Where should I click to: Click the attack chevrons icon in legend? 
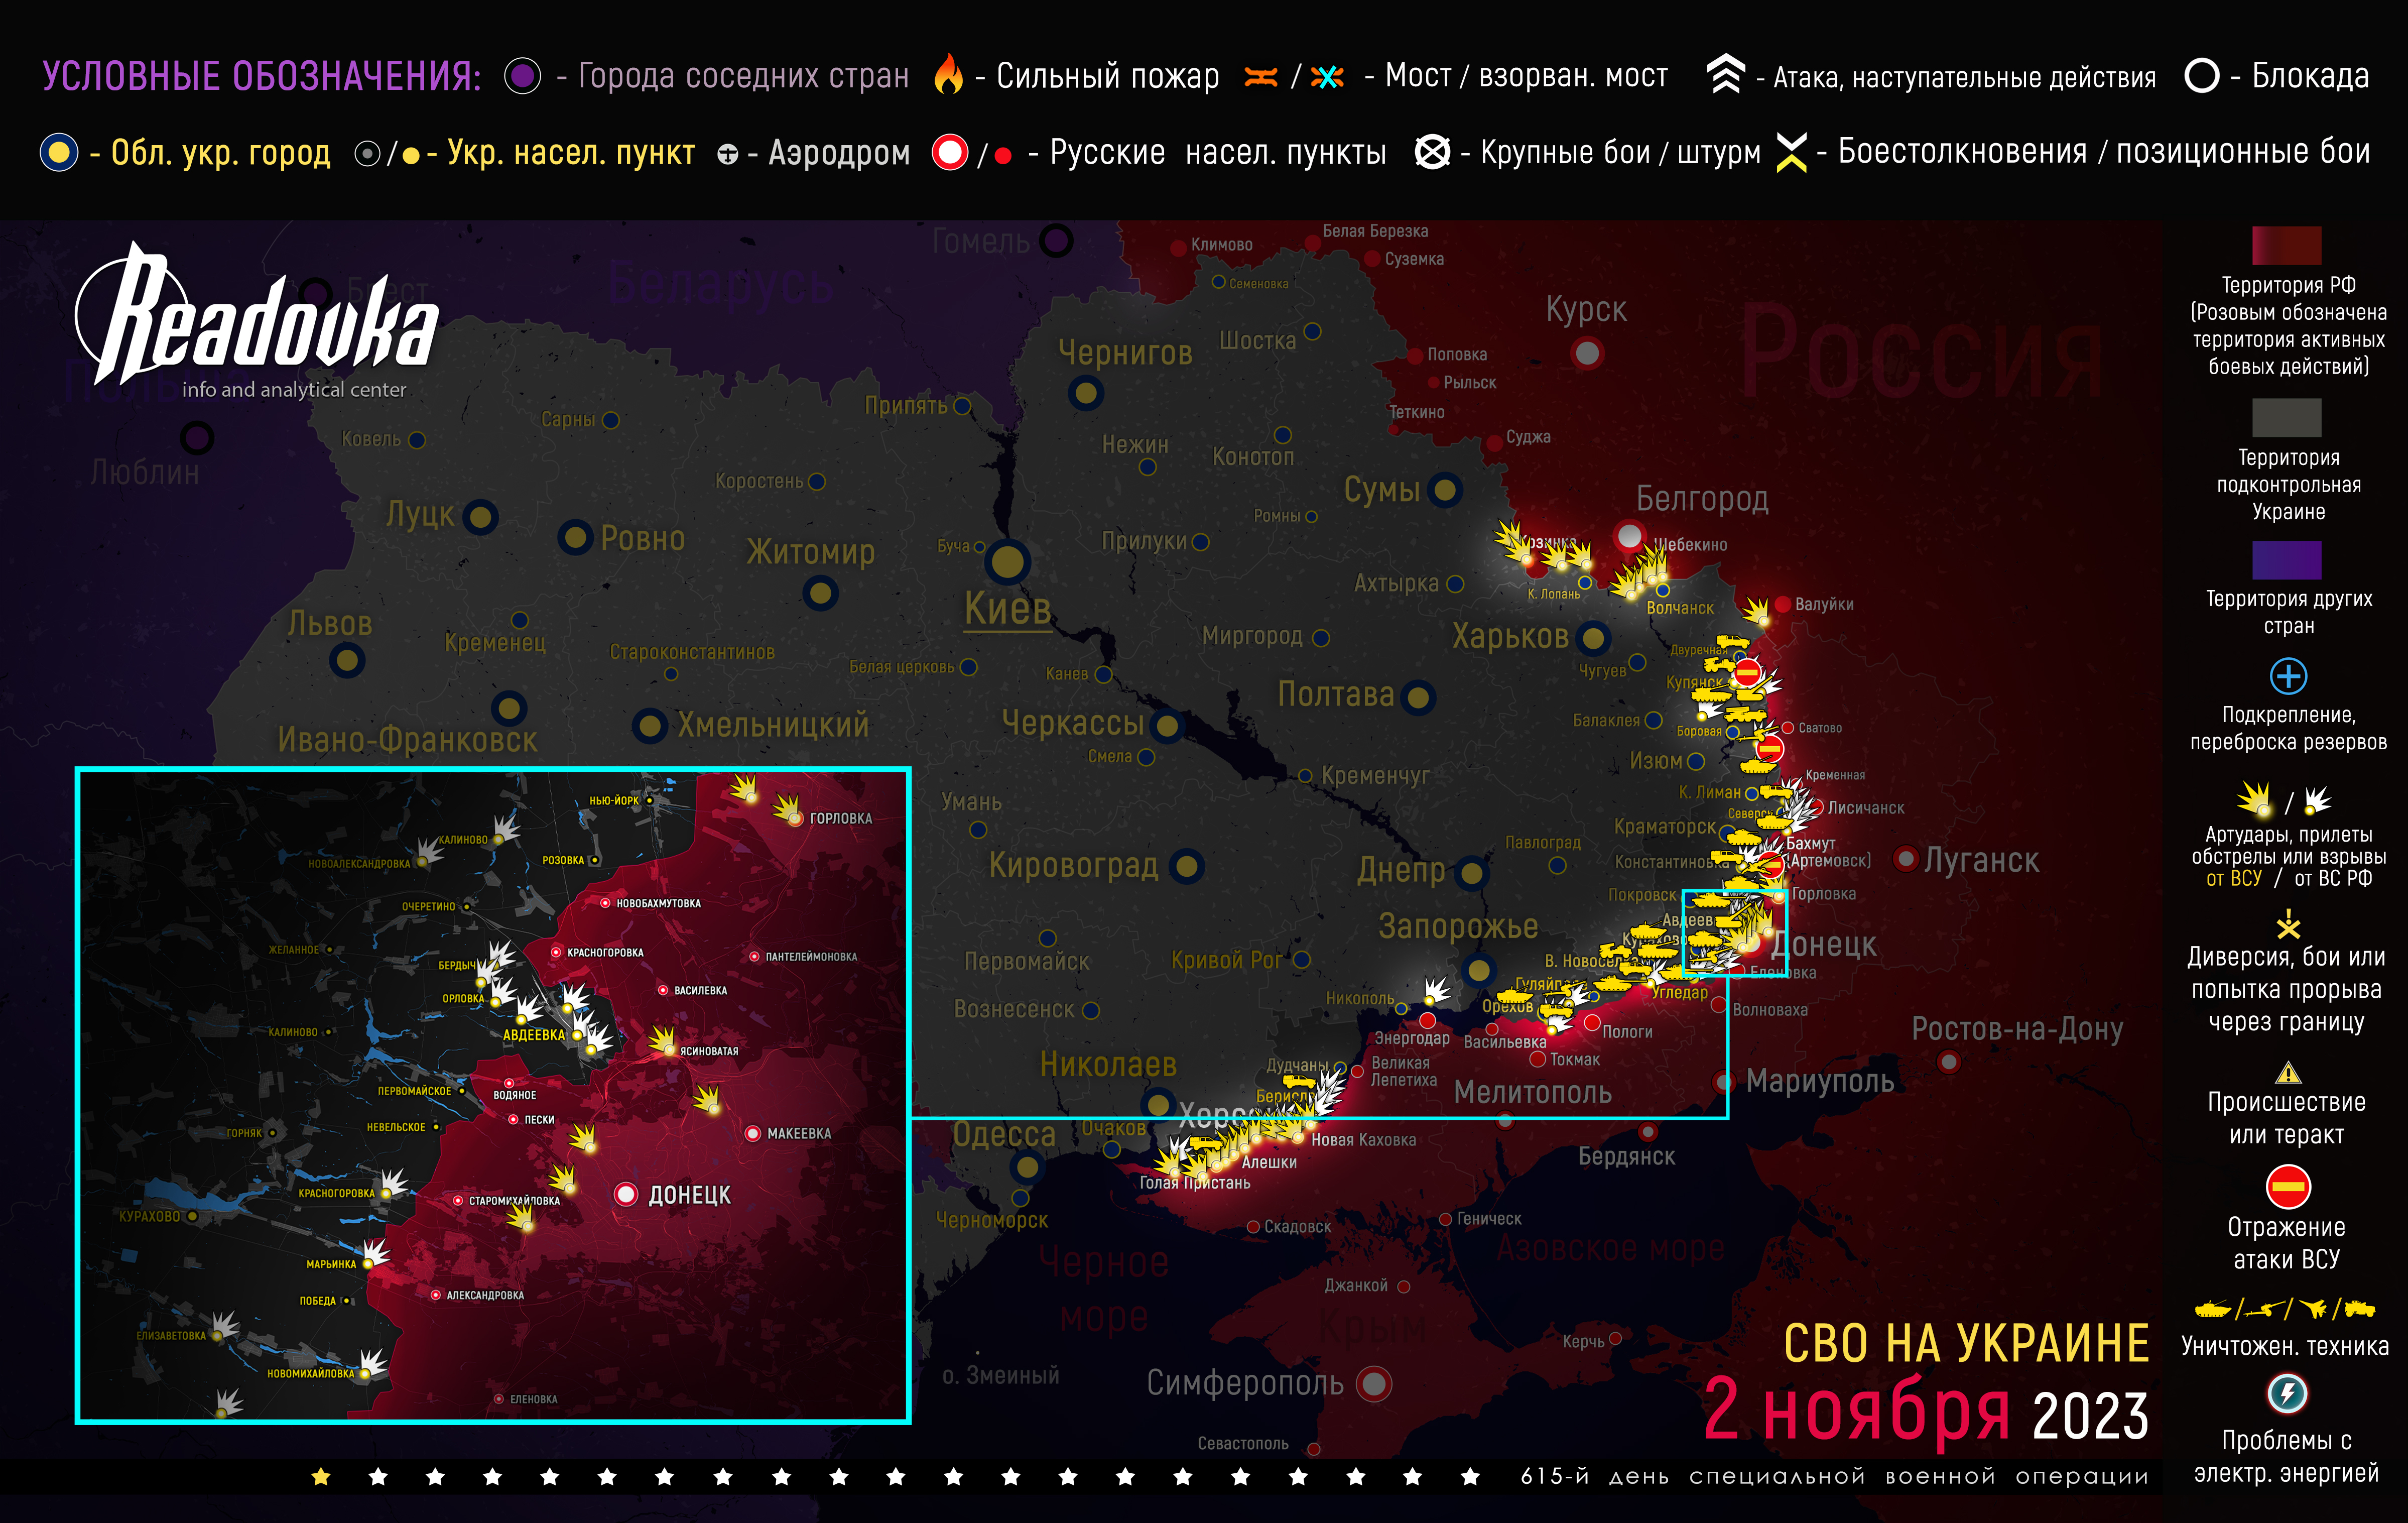pos(1725,74)
